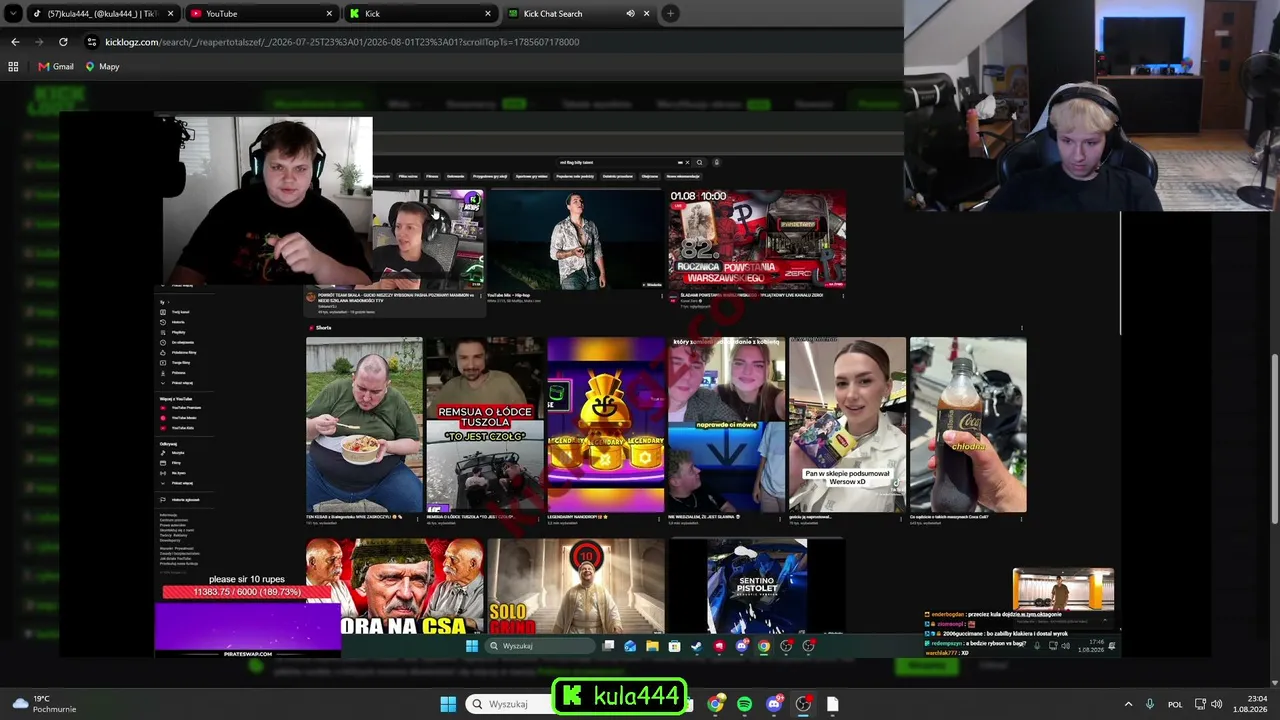The width and height of the screenshot is (1280, 720).
Task: View site information for kicklogz.com
Action: (92, 42)
